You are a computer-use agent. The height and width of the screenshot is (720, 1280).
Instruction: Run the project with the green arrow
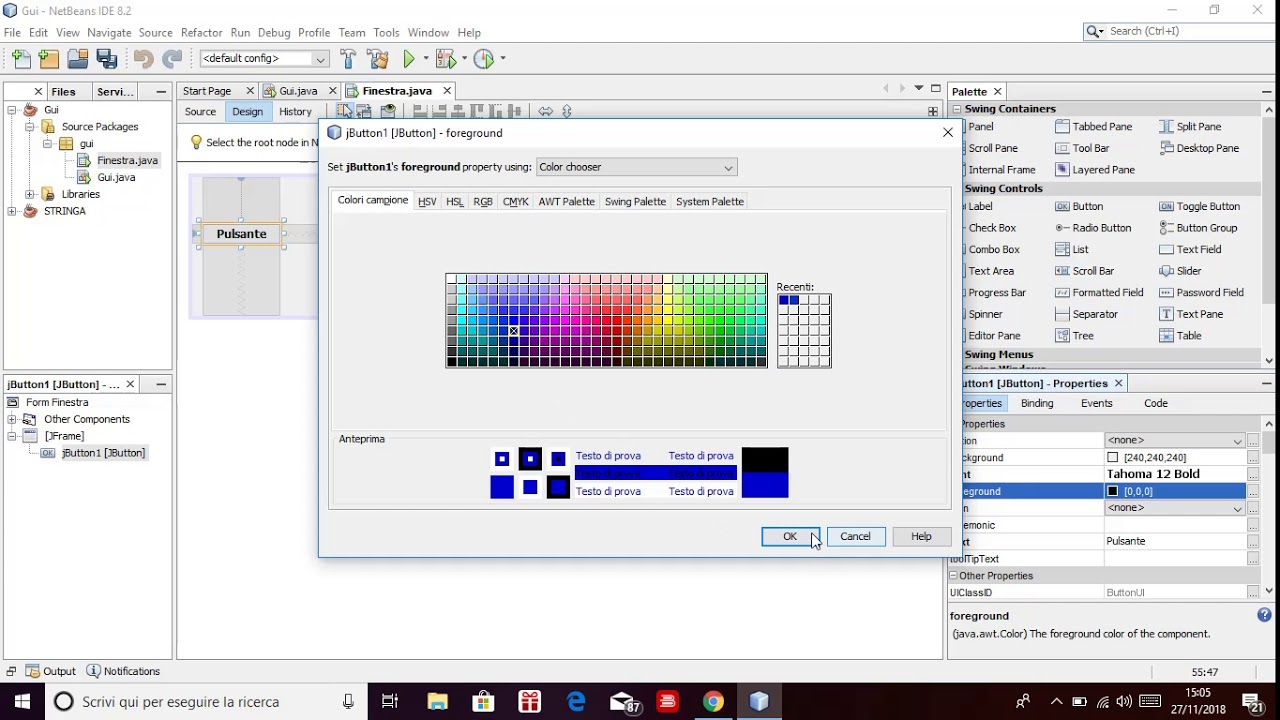pyautogui.click(x=409, y=59)
